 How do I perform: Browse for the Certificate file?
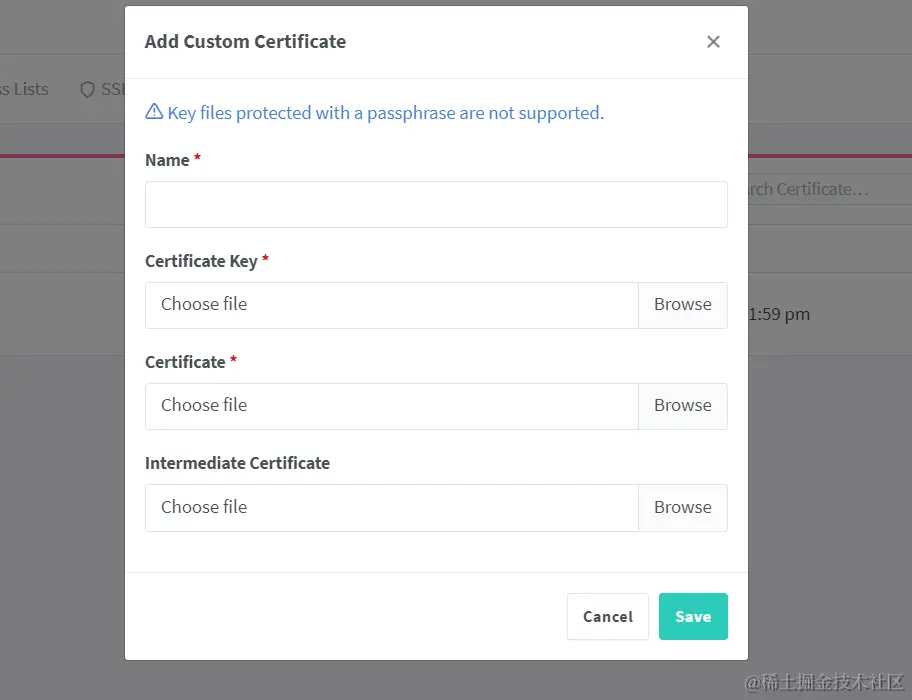[x=682, y=406]
